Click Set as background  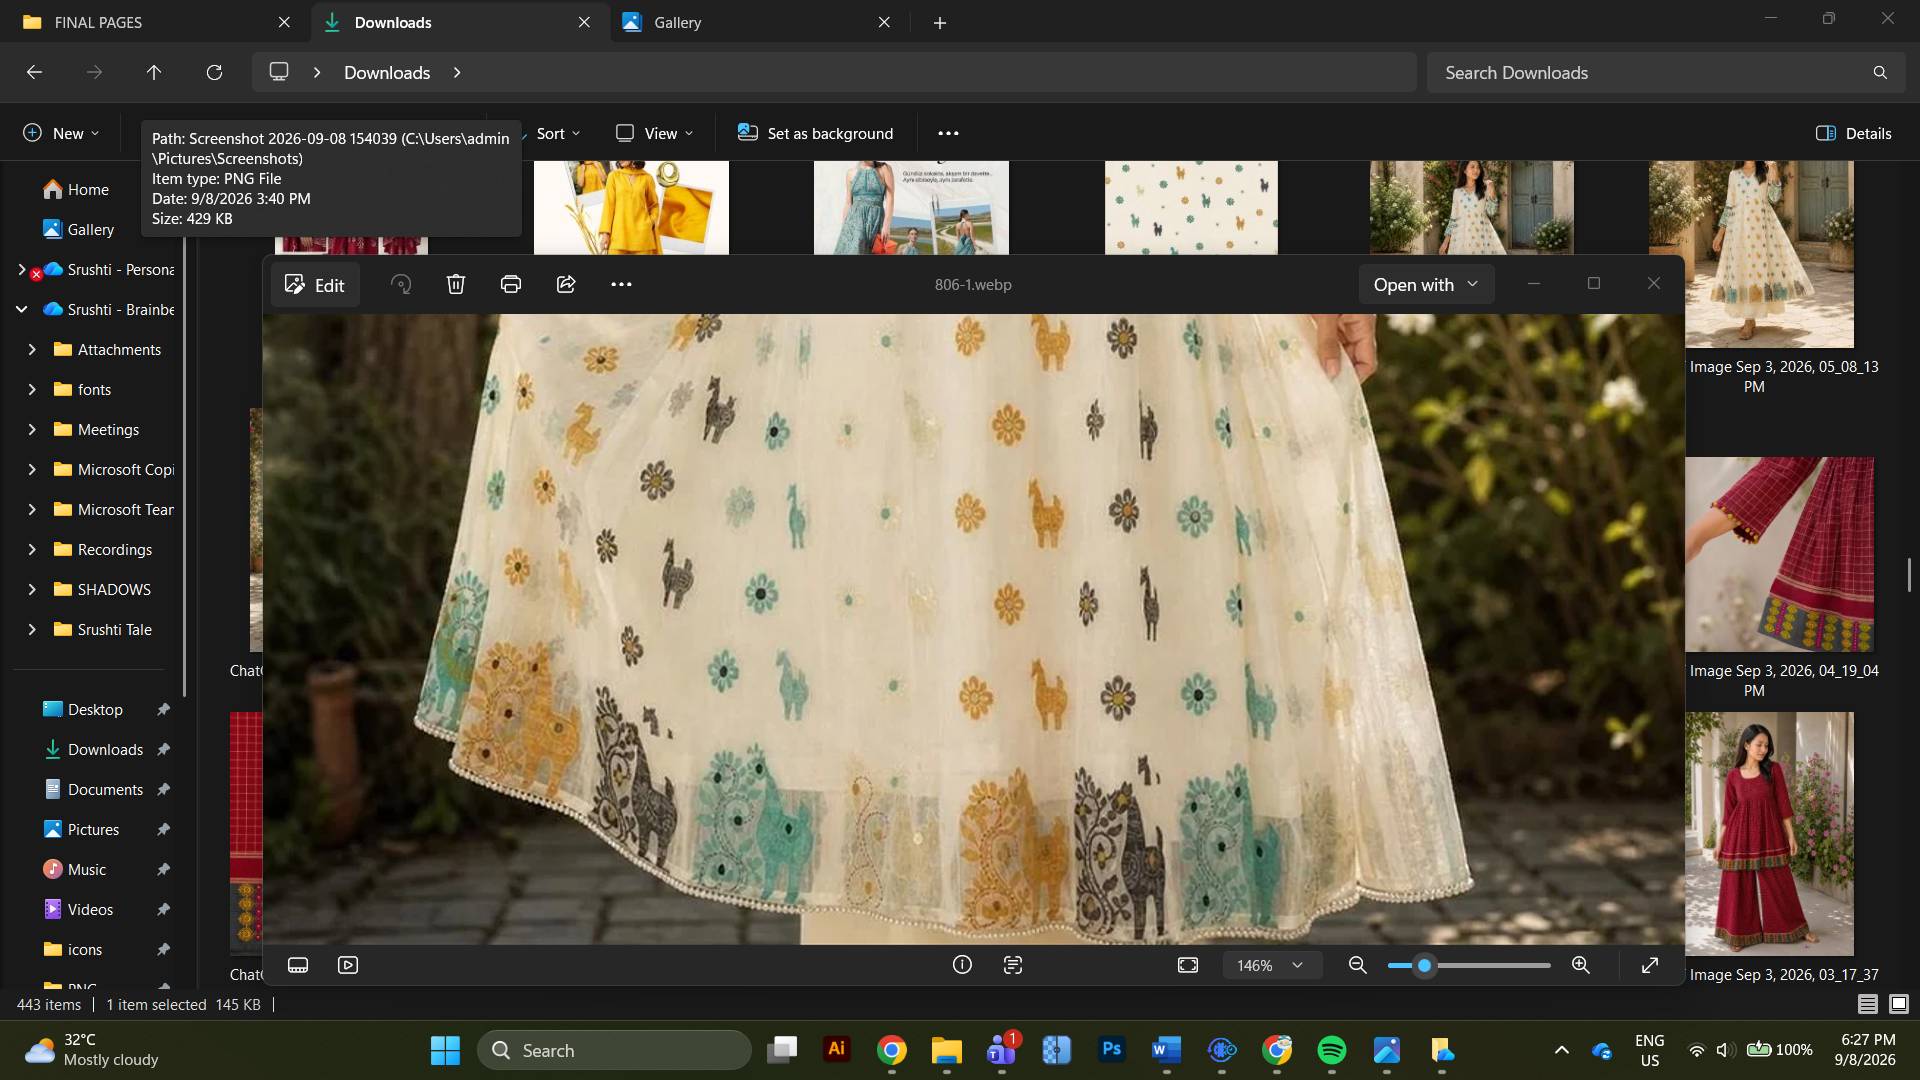click(815, 133)
